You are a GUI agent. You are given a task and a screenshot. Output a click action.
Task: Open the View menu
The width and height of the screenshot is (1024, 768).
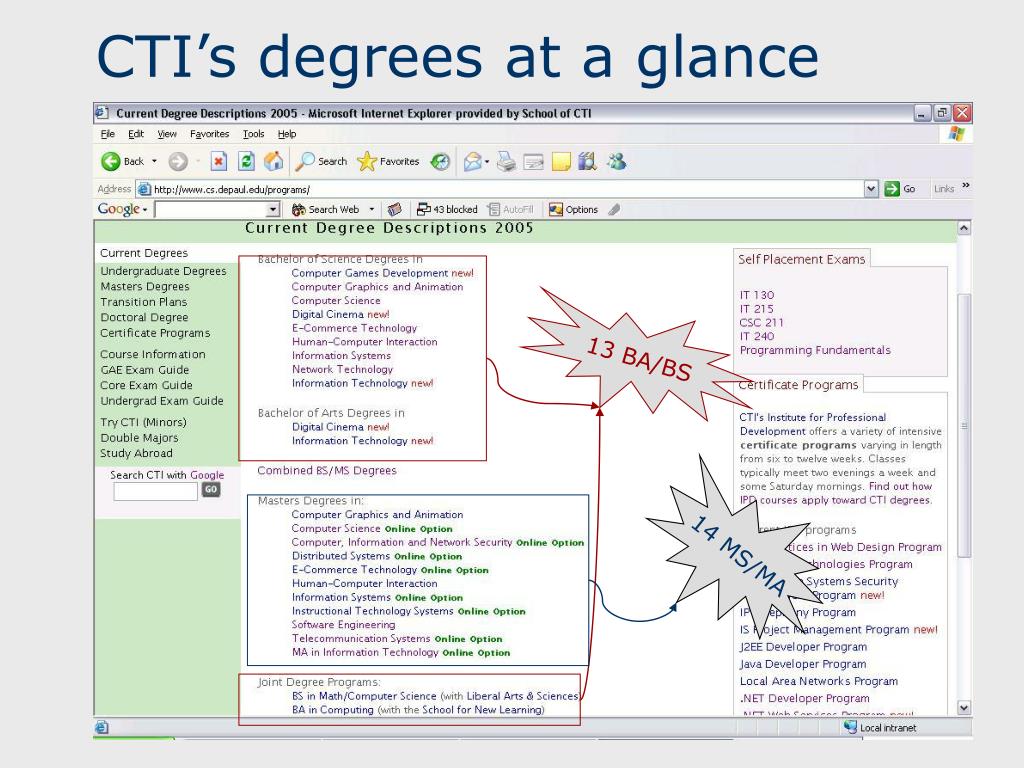(x=167, y=134)
